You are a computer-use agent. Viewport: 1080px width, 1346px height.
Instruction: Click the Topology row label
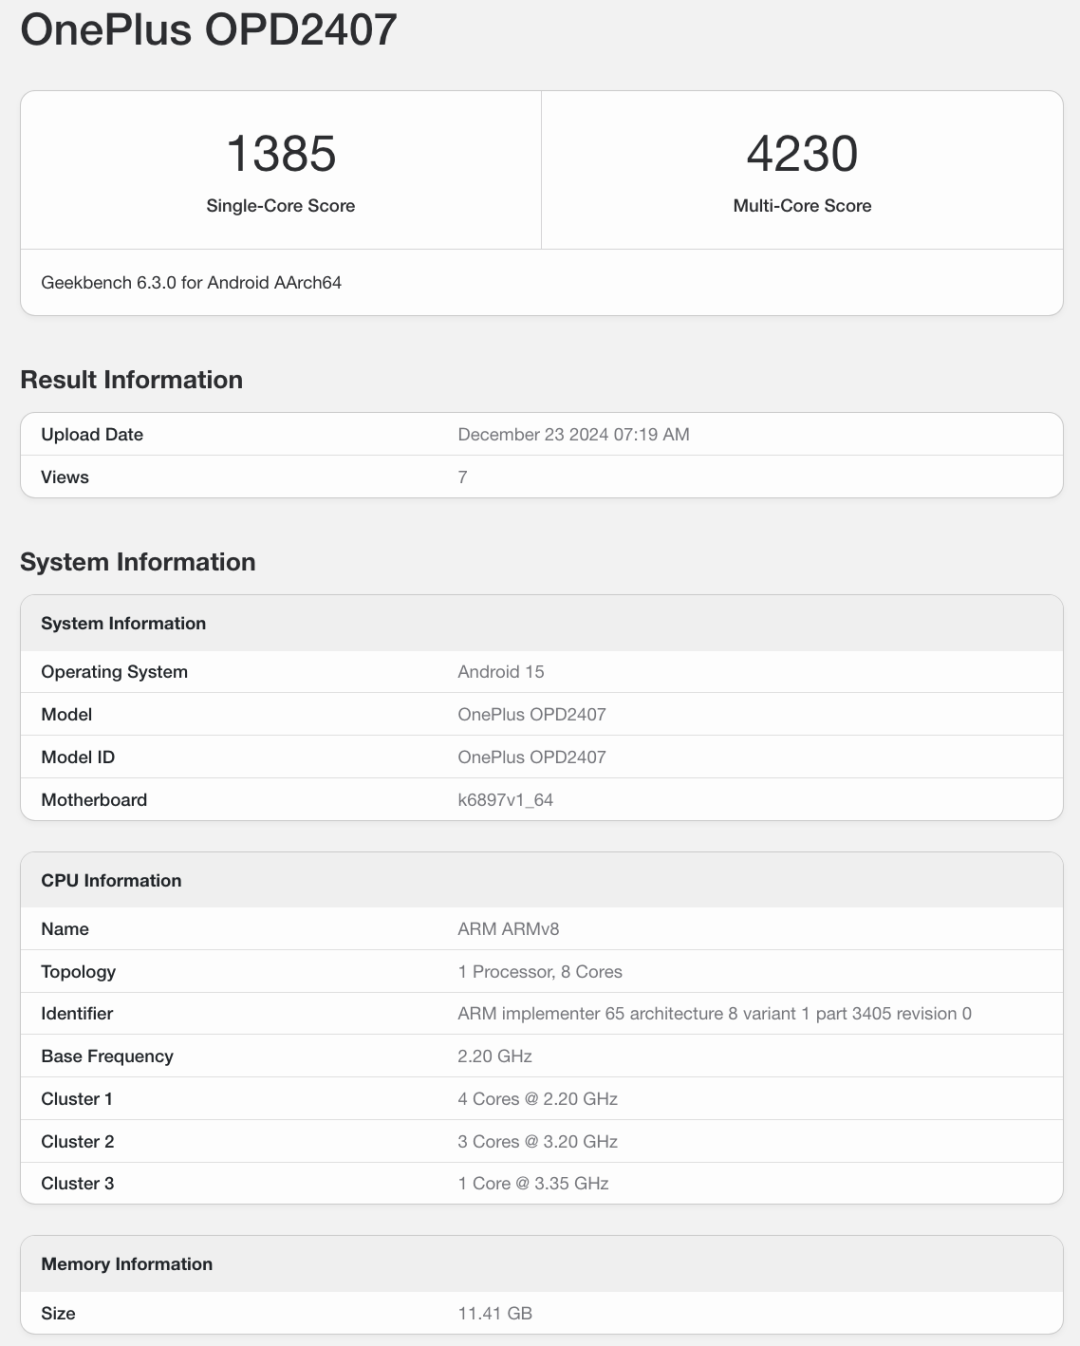pos(78,972)
